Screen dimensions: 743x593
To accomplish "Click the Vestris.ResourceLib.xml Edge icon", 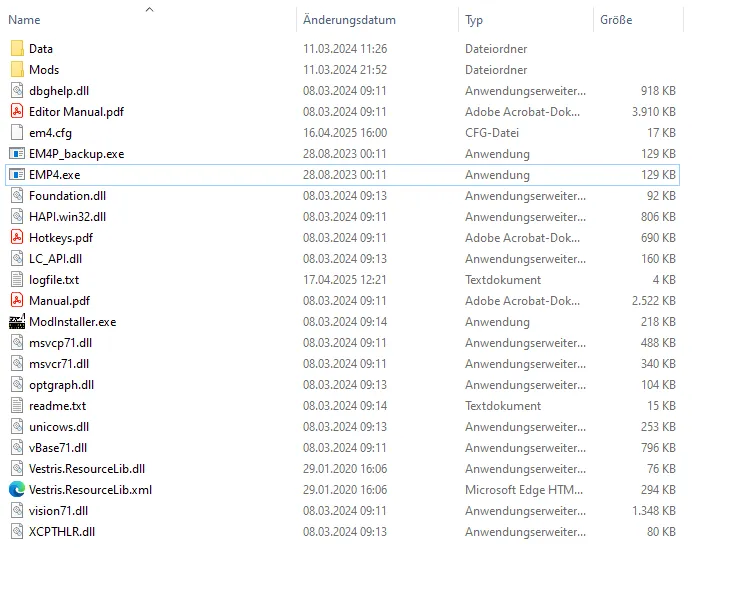I will coord(17,490).
